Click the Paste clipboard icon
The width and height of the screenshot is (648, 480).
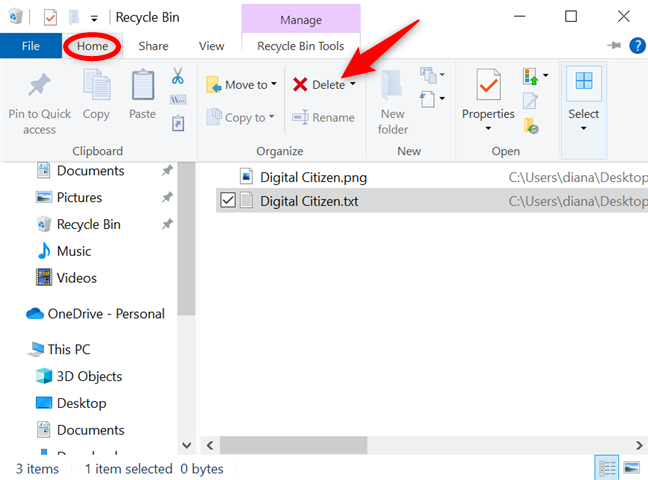tap(143, 85)
